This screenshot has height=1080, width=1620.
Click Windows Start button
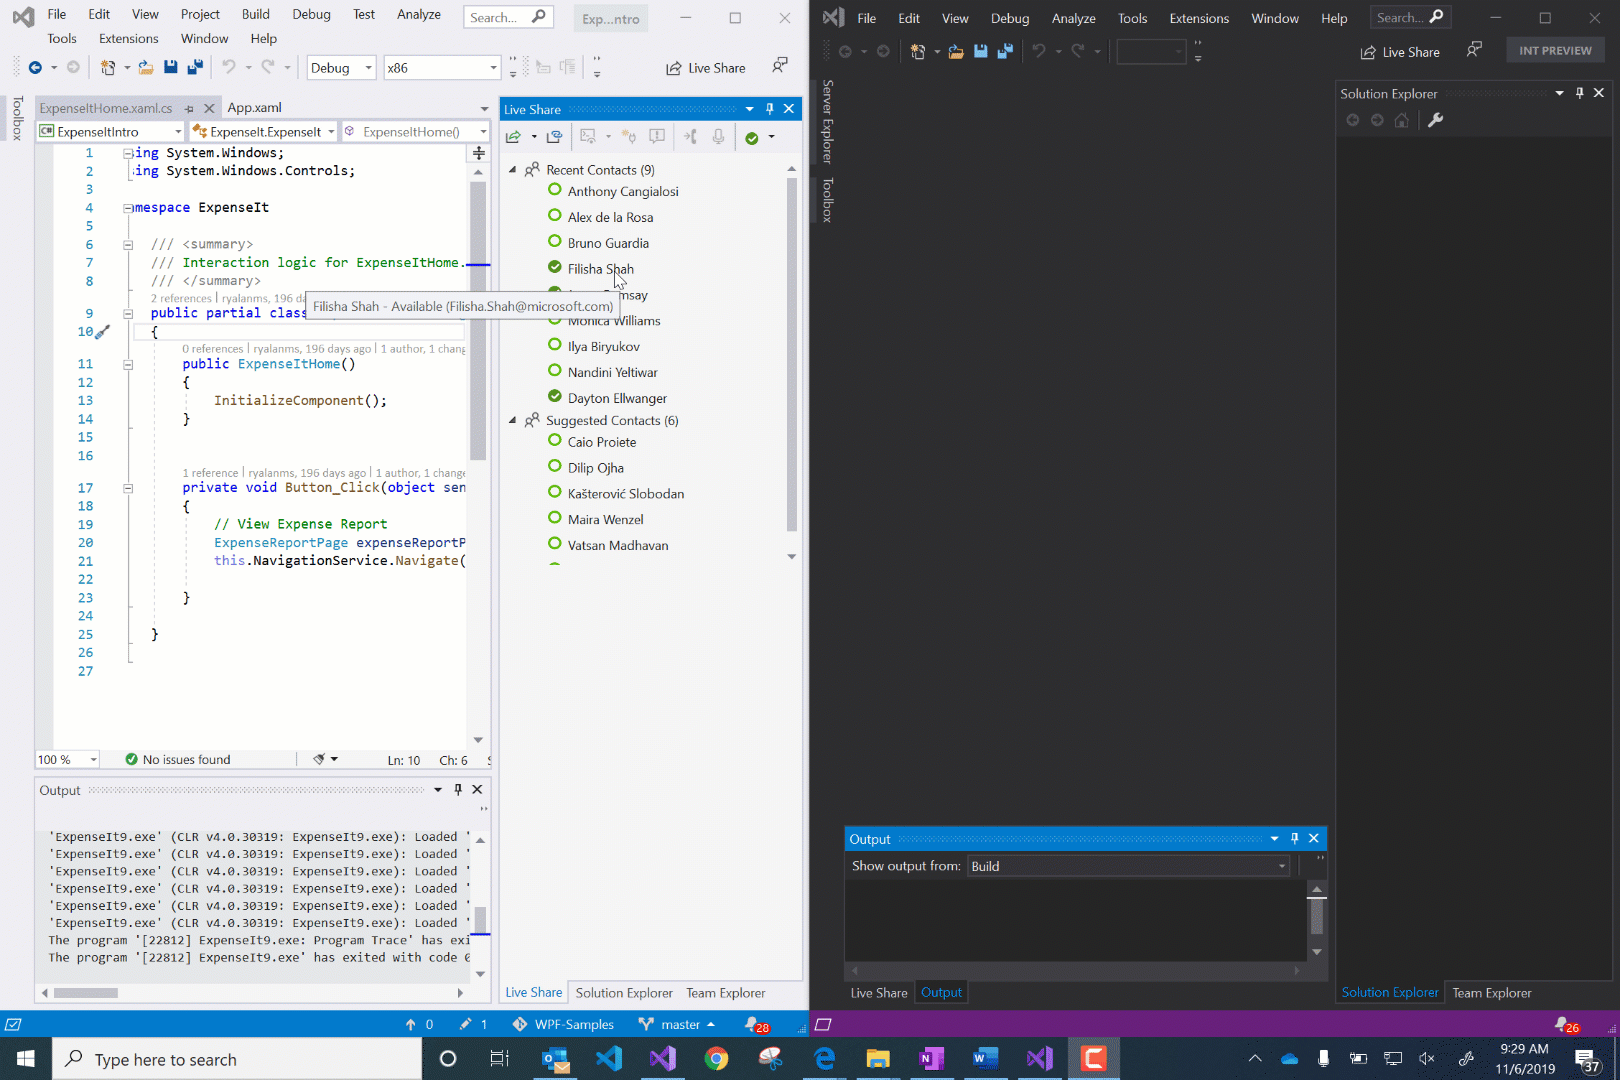[26, 1058]
